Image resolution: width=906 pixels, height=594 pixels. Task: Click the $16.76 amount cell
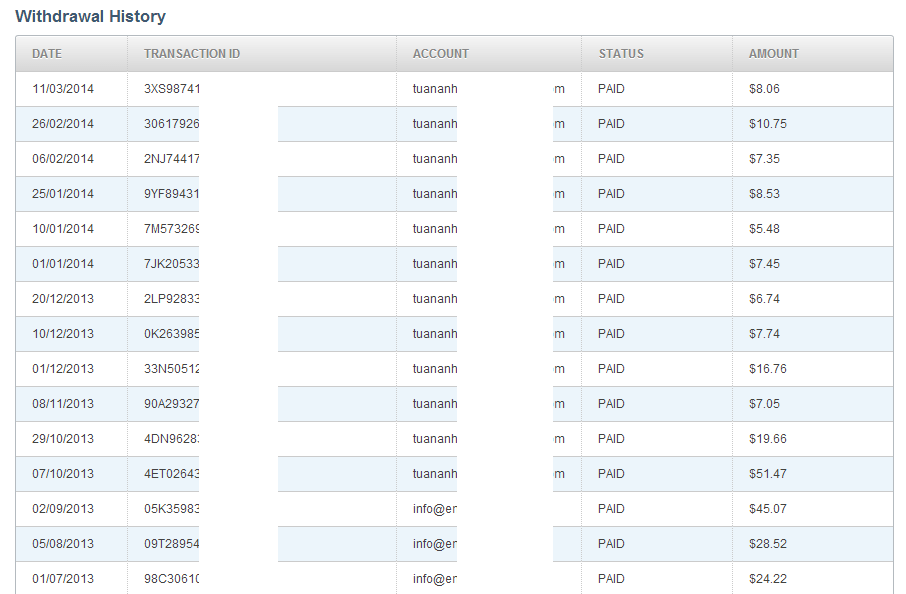click(768, 369)
